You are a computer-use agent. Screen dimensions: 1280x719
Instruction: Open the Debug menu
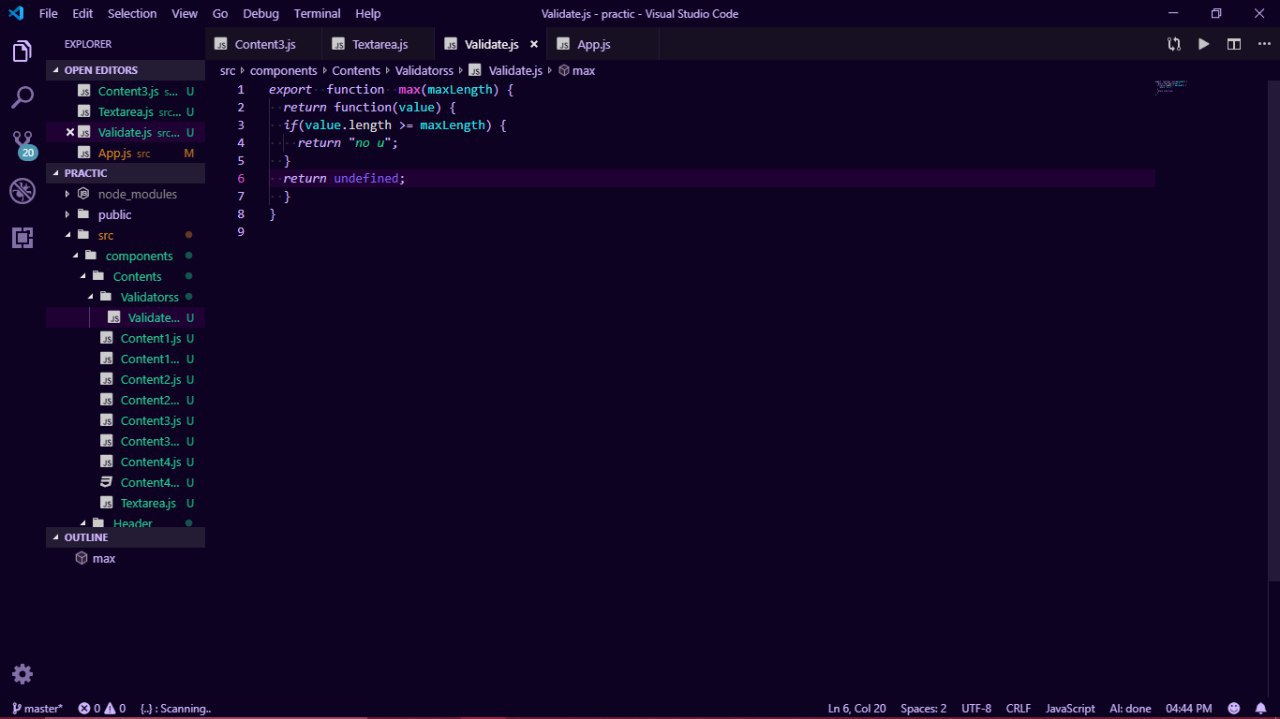pyautogui.click(x=261, y=14)
